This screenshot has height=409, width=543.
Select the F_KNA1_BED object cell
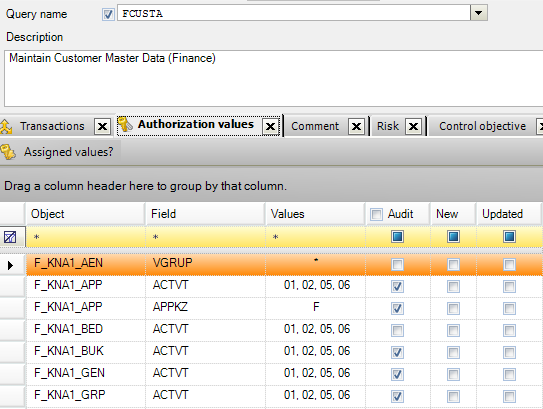pyautogui.click(x=86, y=329)
